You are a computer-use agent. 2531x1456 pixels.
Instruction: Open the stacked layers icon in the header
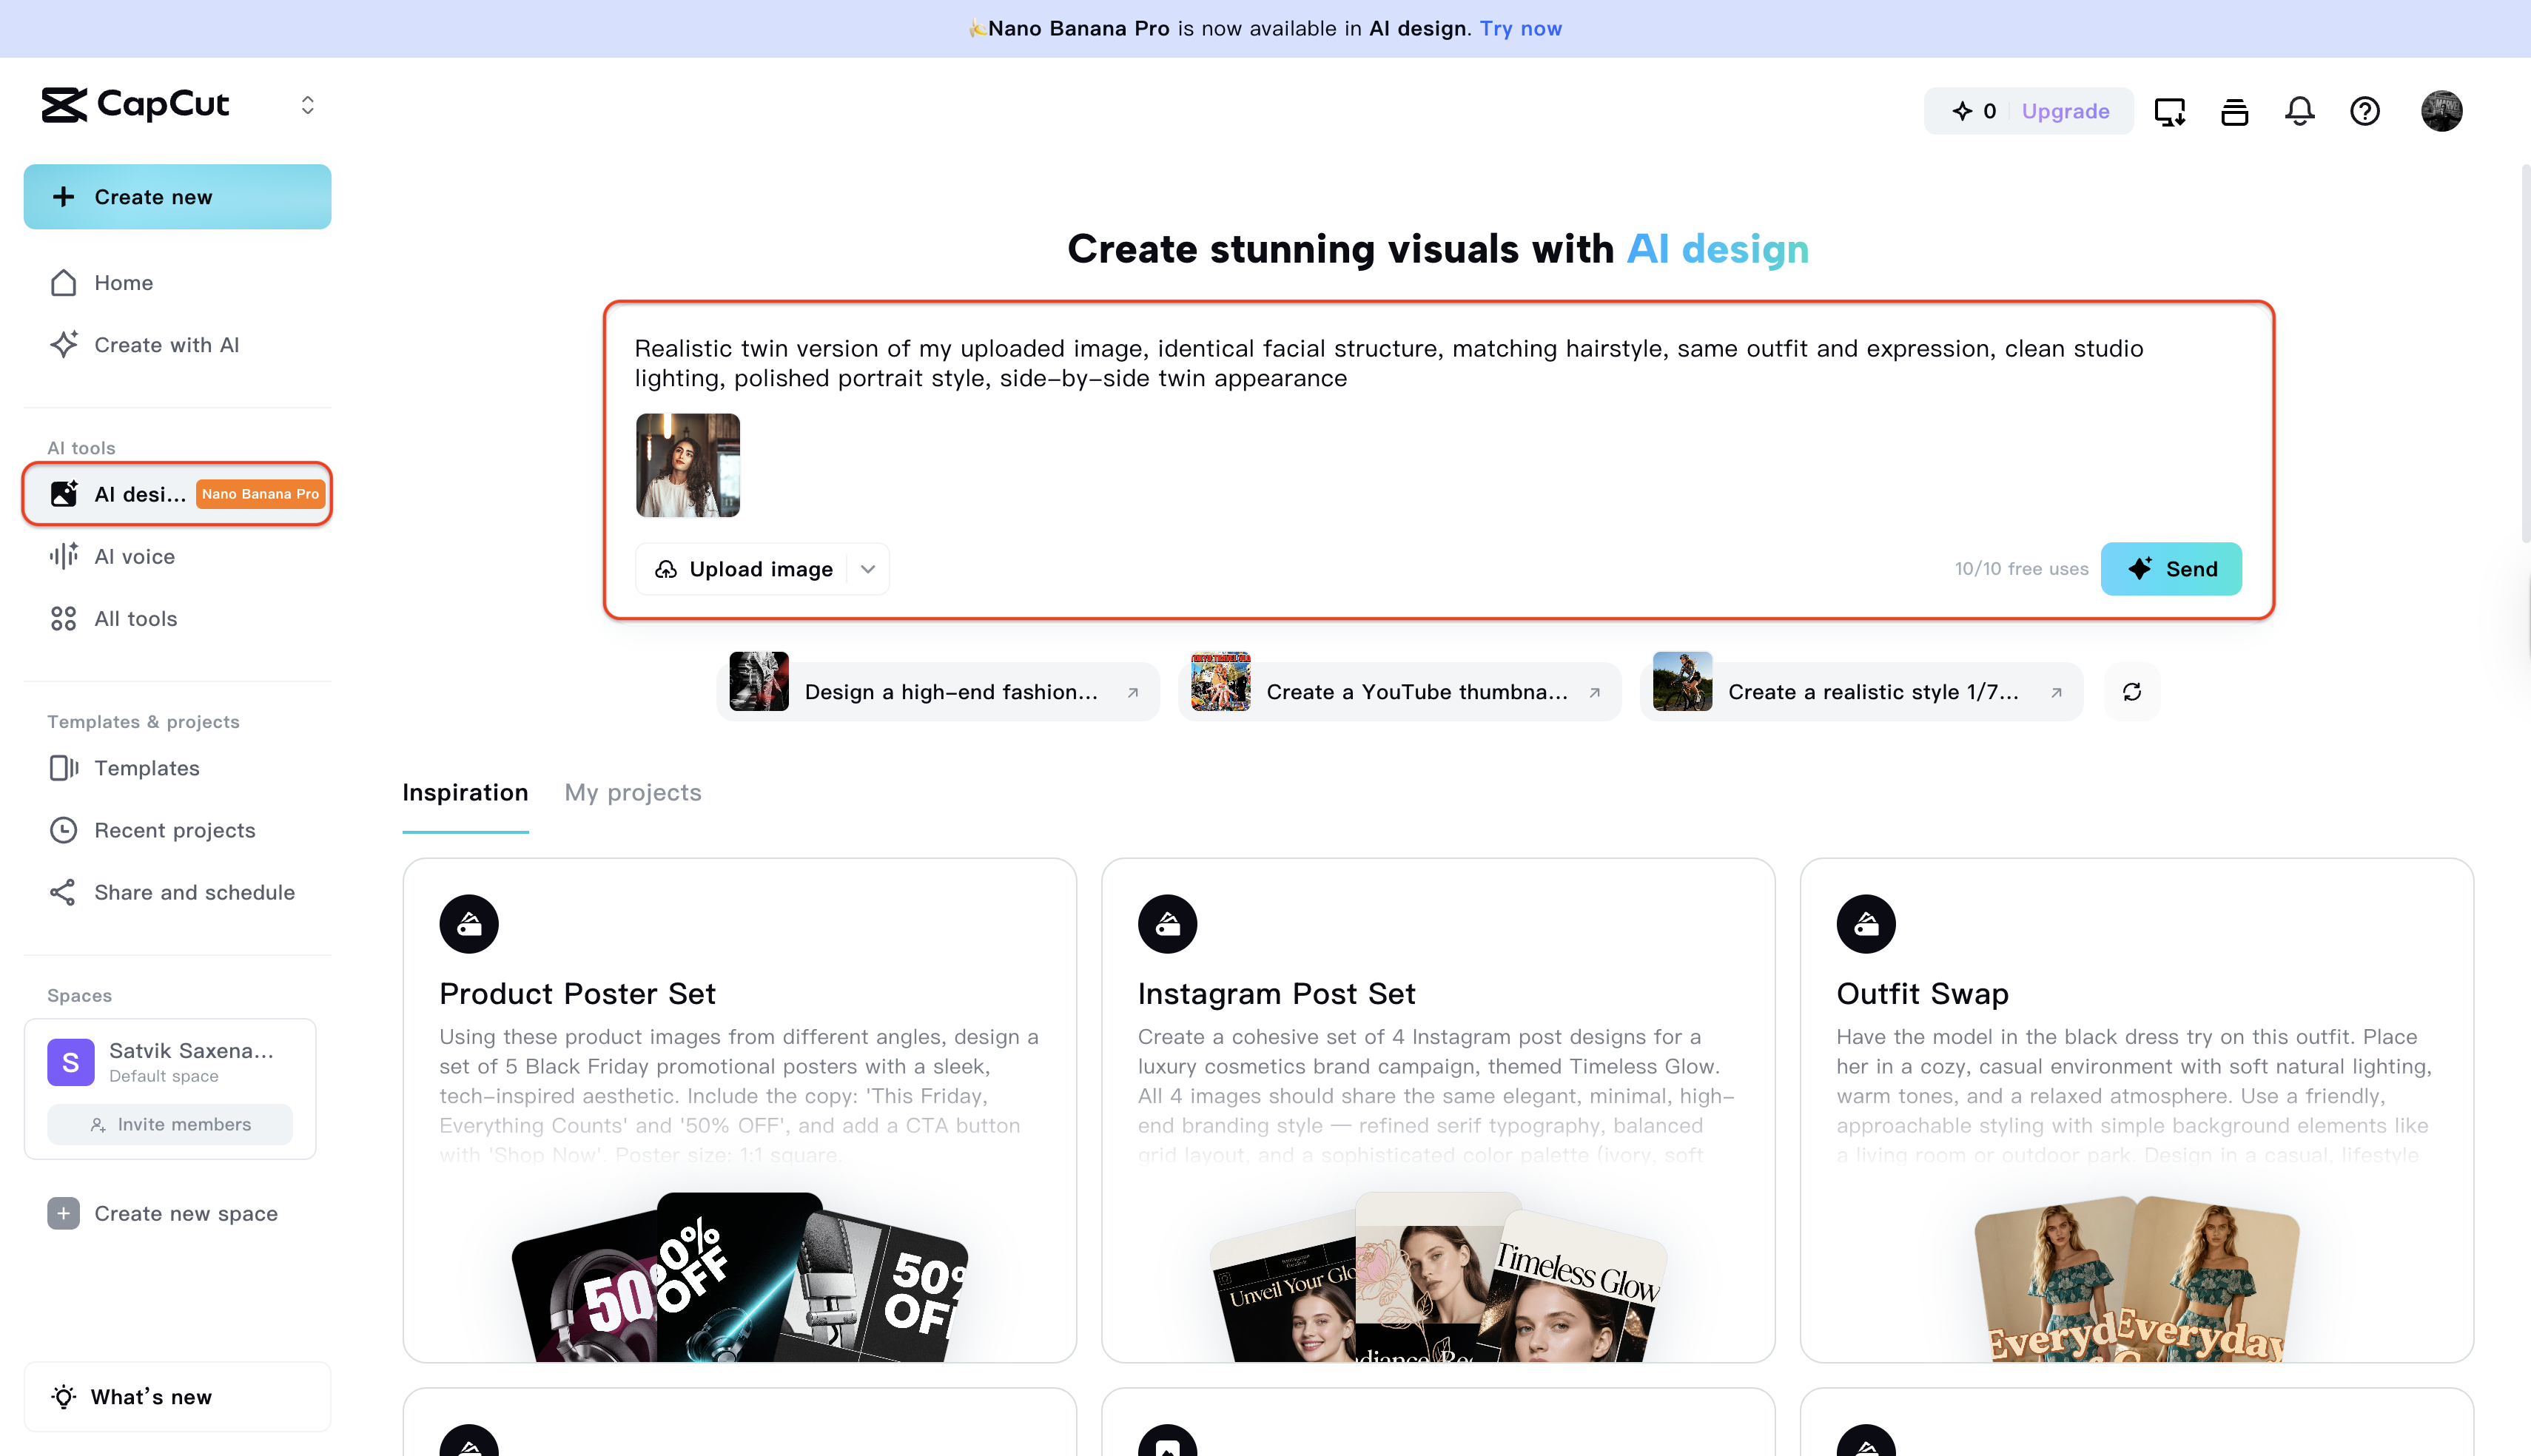pos(2234,111)
